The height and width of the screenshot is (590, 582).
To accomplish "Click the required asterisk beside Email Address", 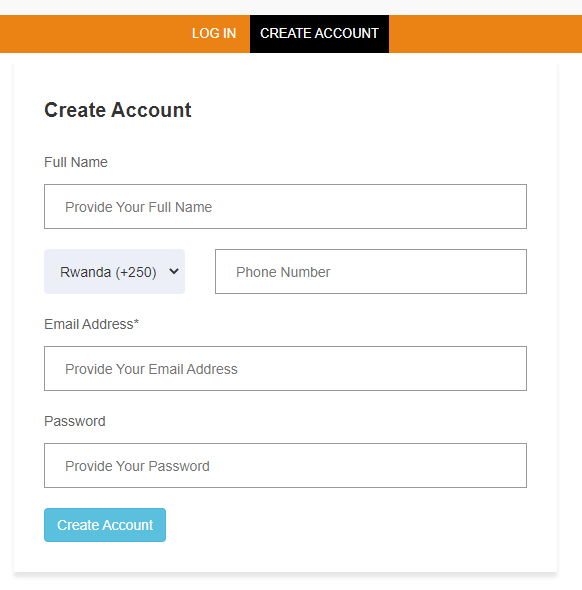I will (136, 322).
